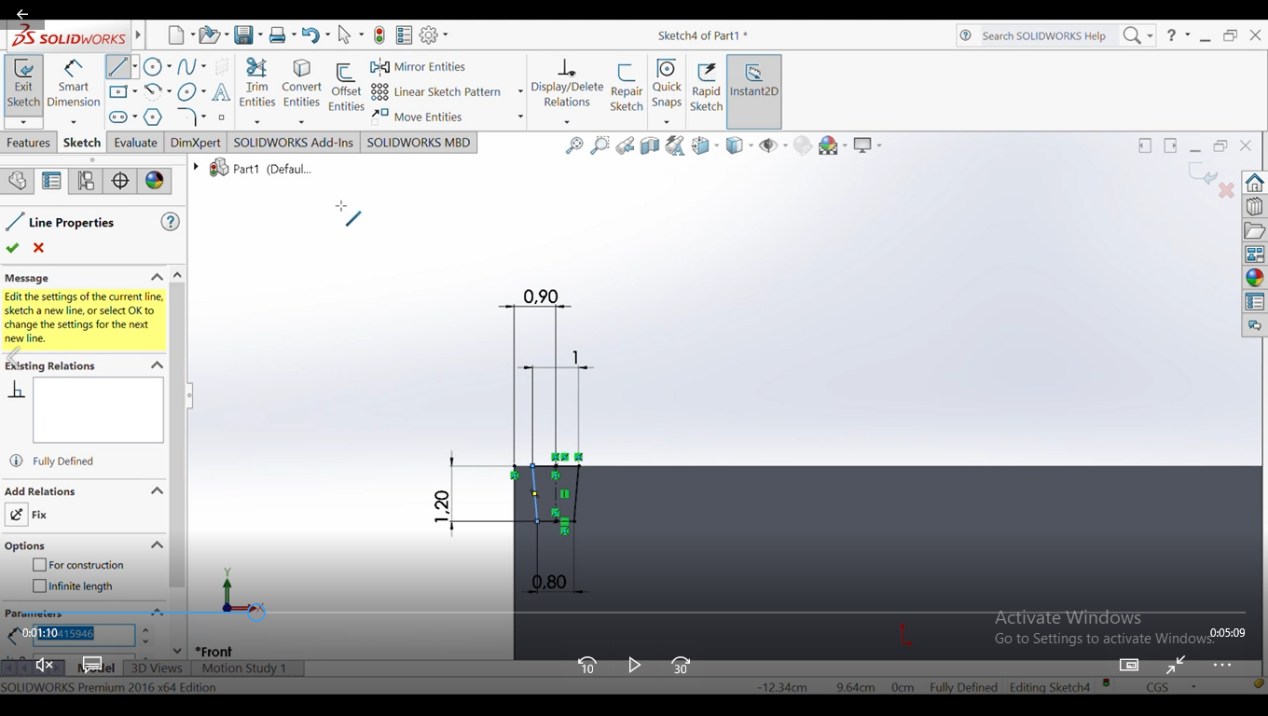The height and width of the screenshot is (716, 1268).
Task: Select the Ellipse sketch tool
Action: 186,92
